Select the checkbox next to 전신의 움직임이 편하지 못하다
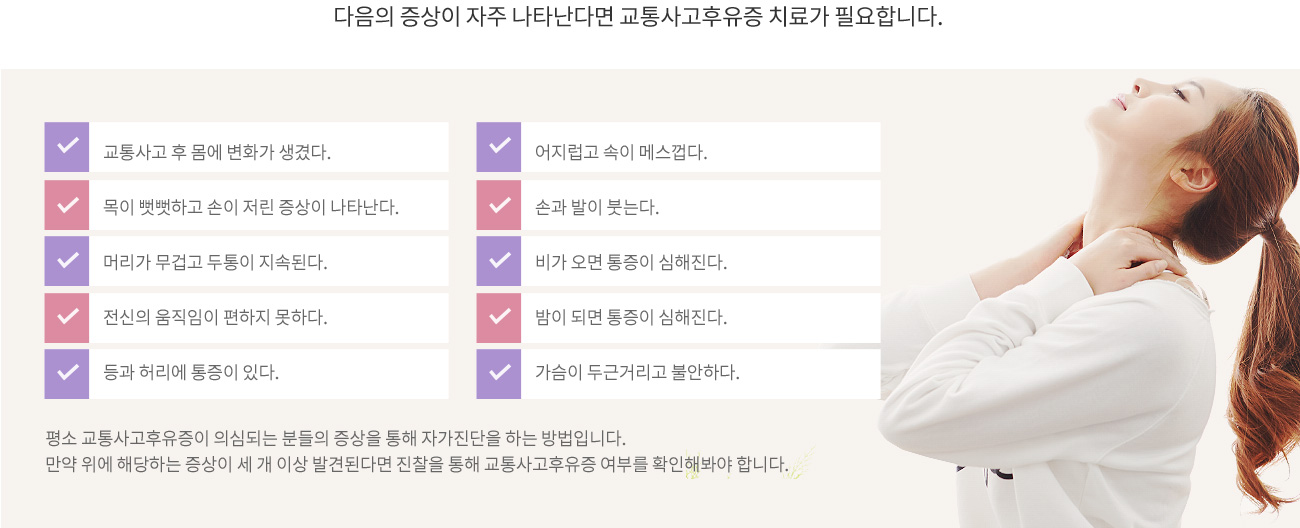 pos(67,318)
